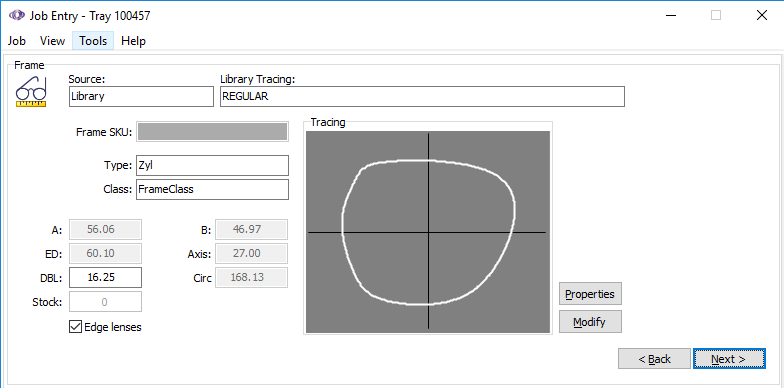
Task: Click the Stock value field
Action: (106, 302)
